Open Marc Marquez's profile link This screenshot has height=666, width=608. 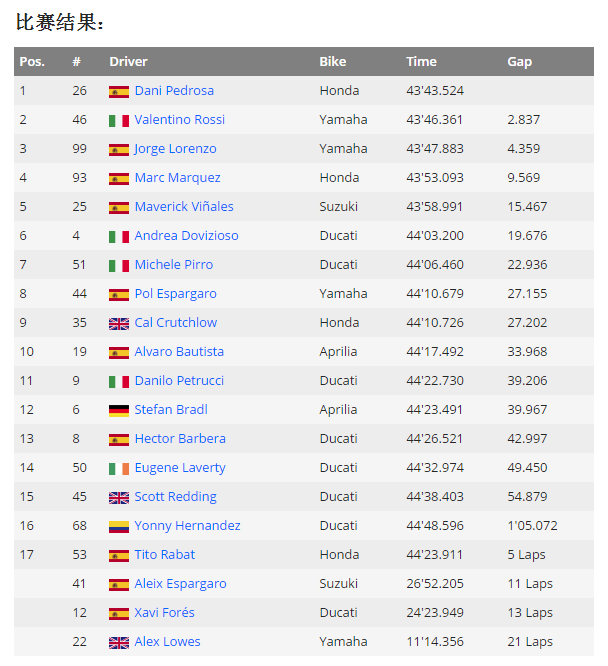tap(177, 178)
